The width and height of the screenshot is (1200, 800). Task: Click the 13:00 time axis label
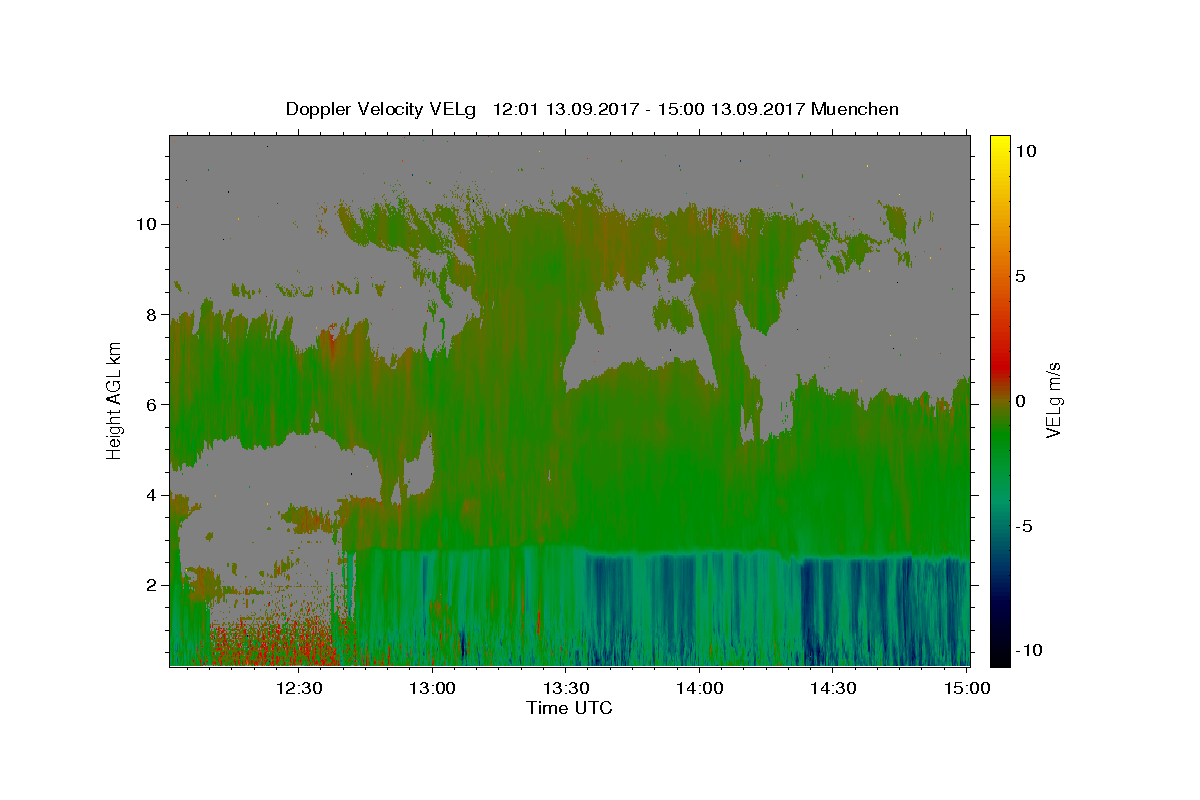[x=433, y=688]
